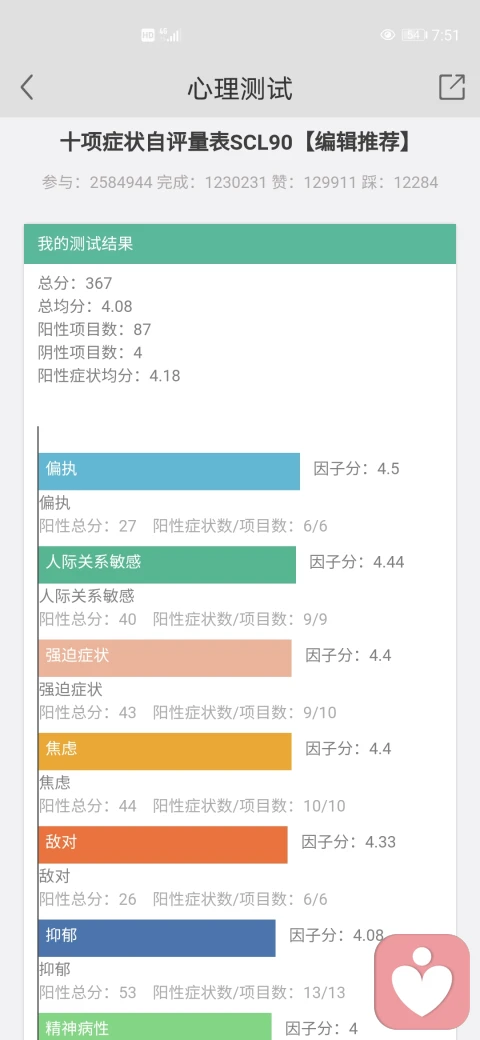Tap the dark blue 抑郁 bar
Screen dimensions: 480x1040
click(x=157, y=938)
